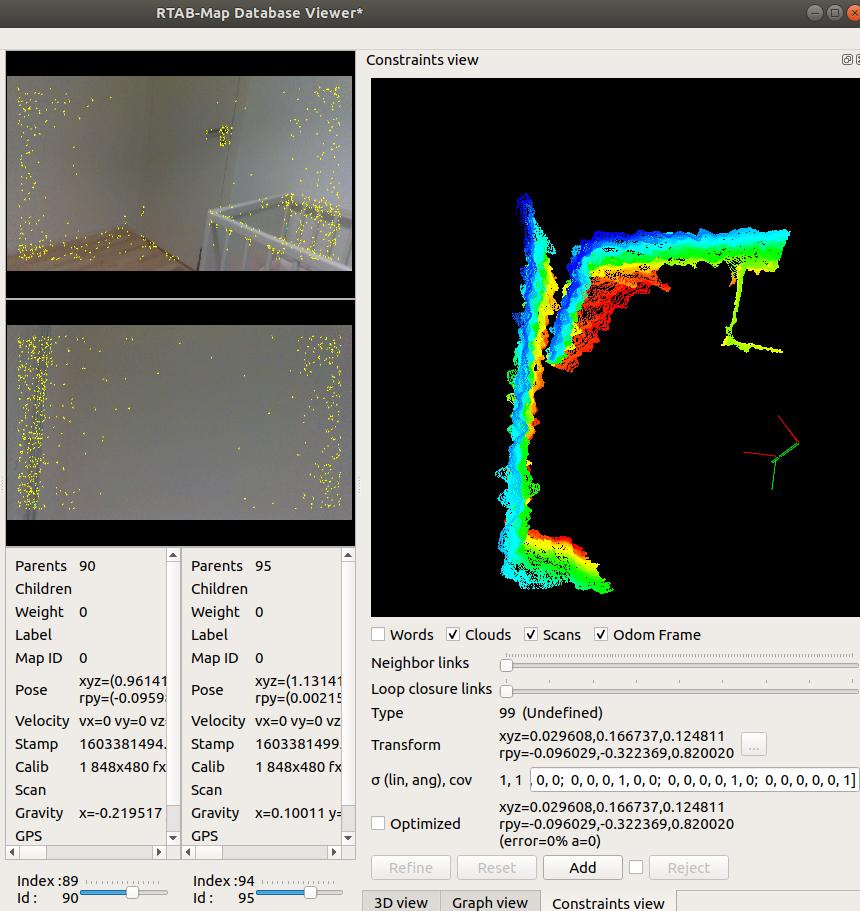The image size is (860, 911).
Task: Uncheck the Clouds checkbox
Action: click(453, 634)
